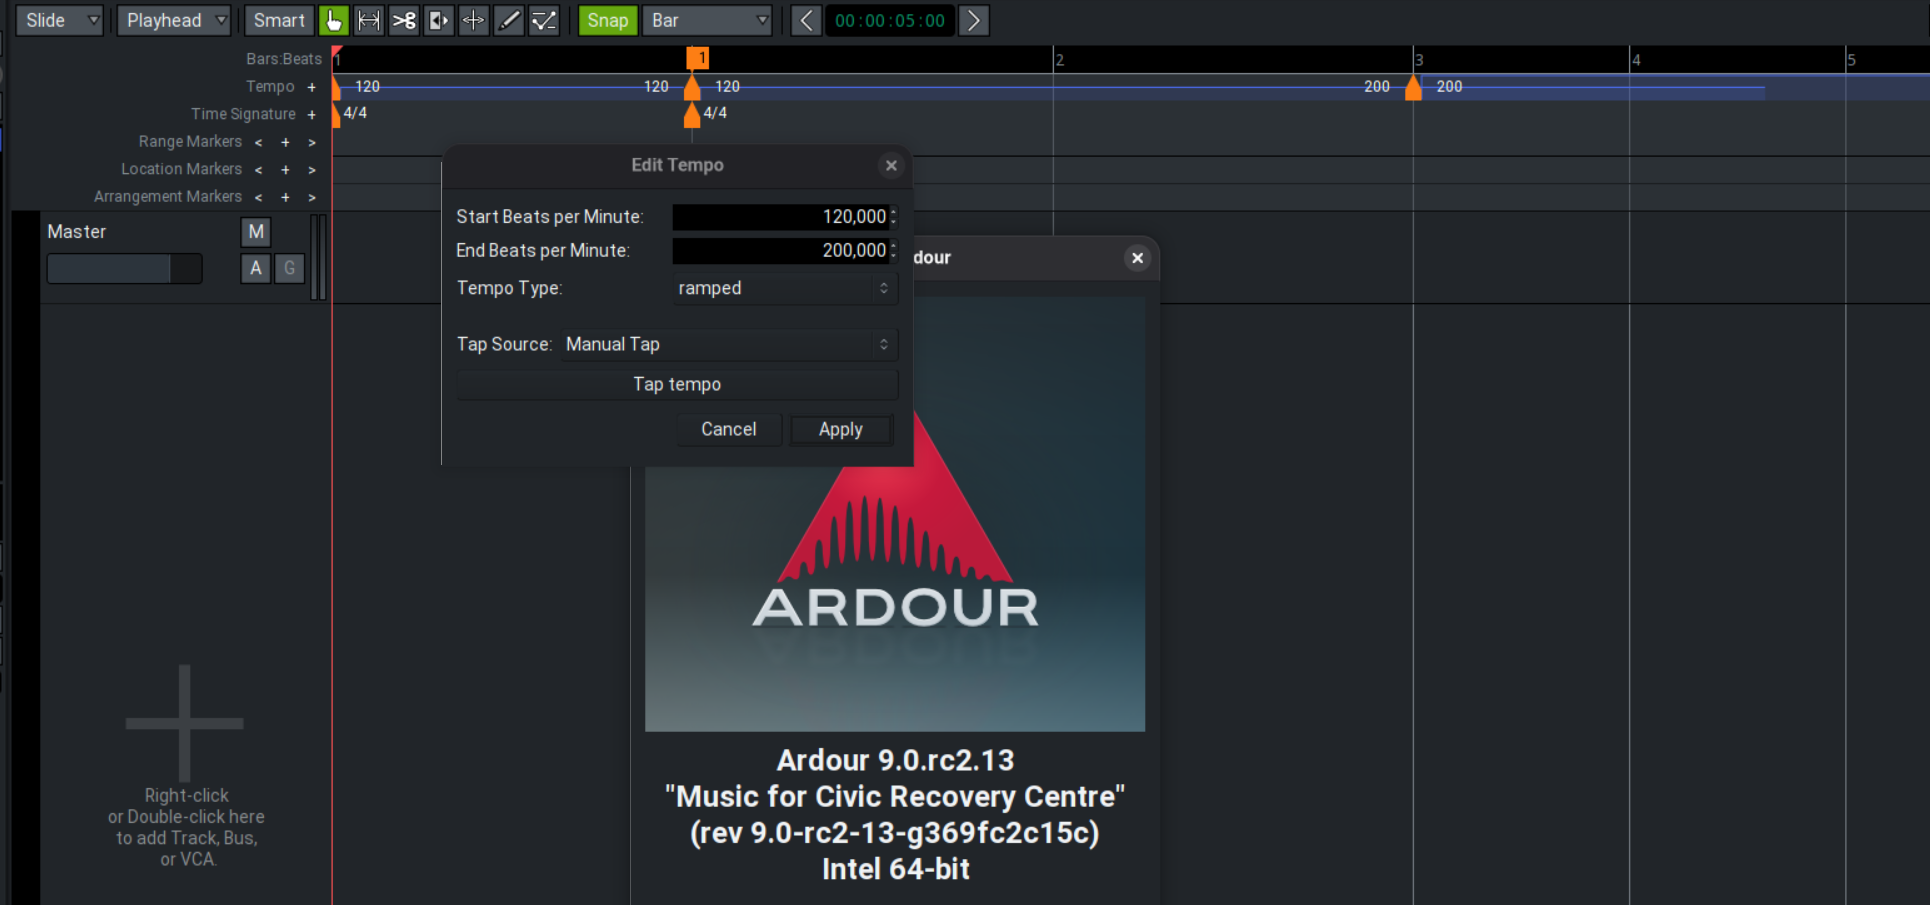
Task: Select the Grab mode hand tool
Action: 333,20
